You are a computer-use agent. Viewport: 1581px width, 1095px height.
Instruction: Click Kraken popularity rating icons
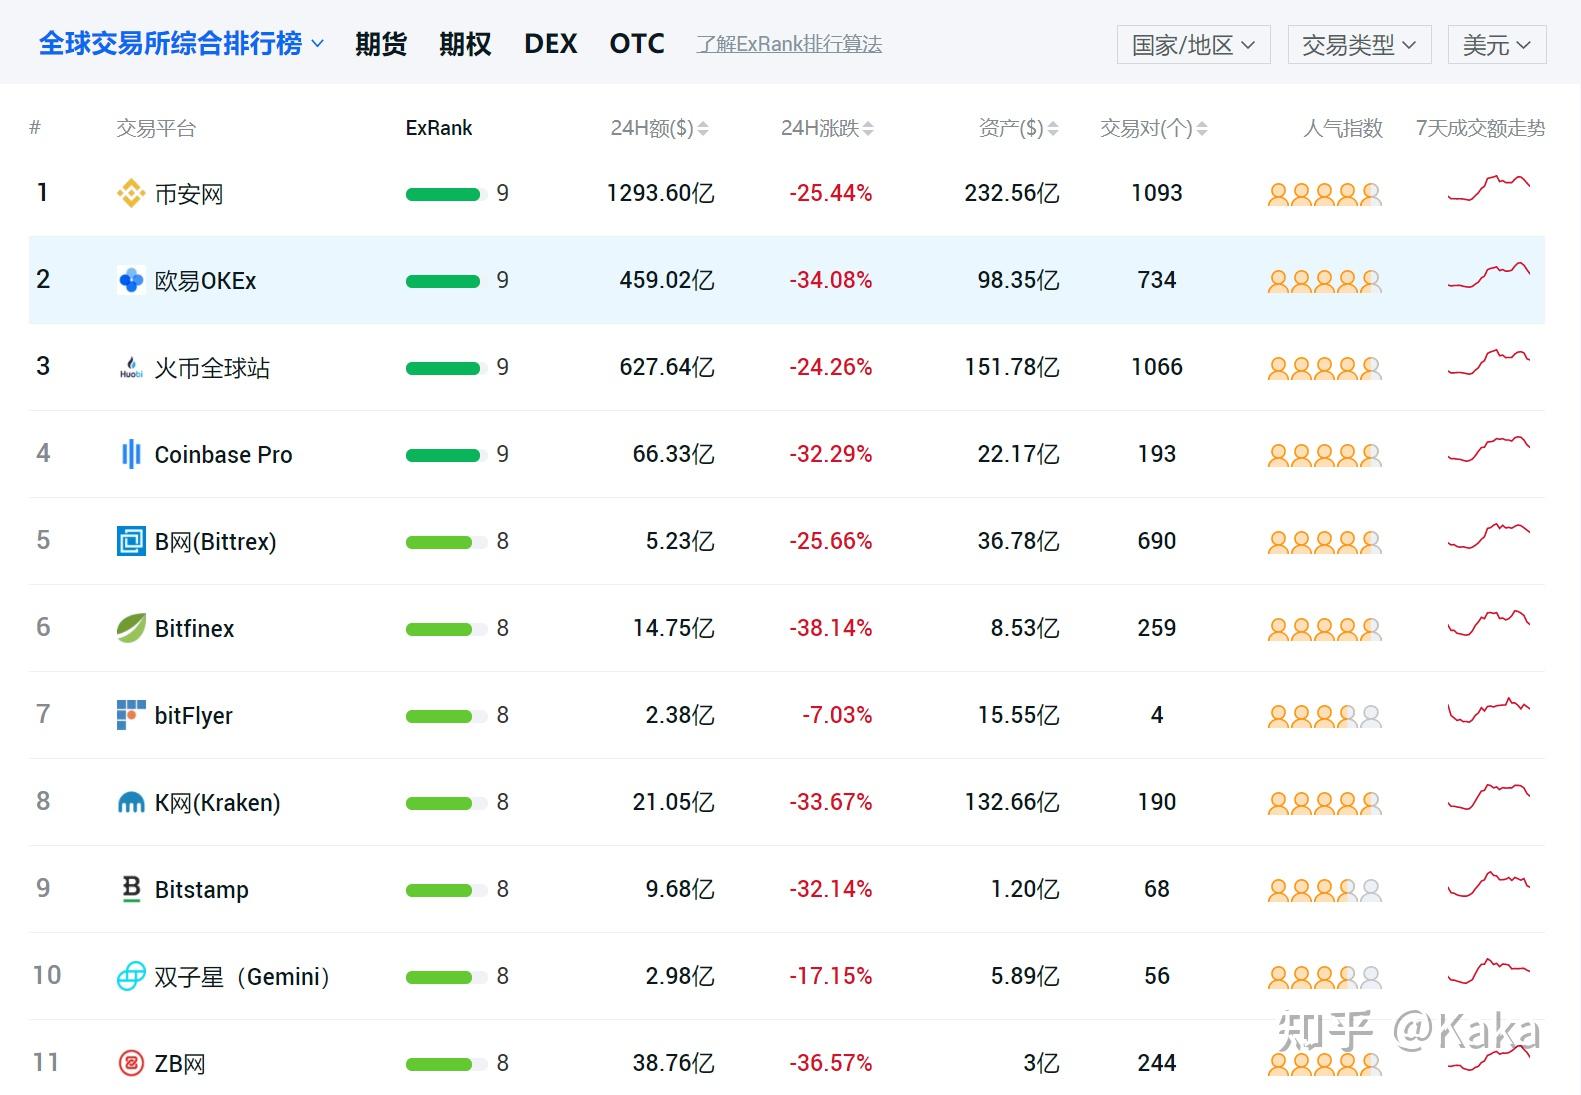pyautogui.click(x=1325, y=804)
